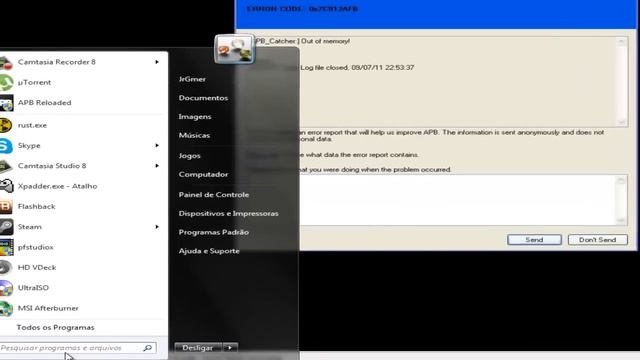Screen dimensions: 640x360
Task: Open the JrGmer user folder
Action: [x=192, y=79]
